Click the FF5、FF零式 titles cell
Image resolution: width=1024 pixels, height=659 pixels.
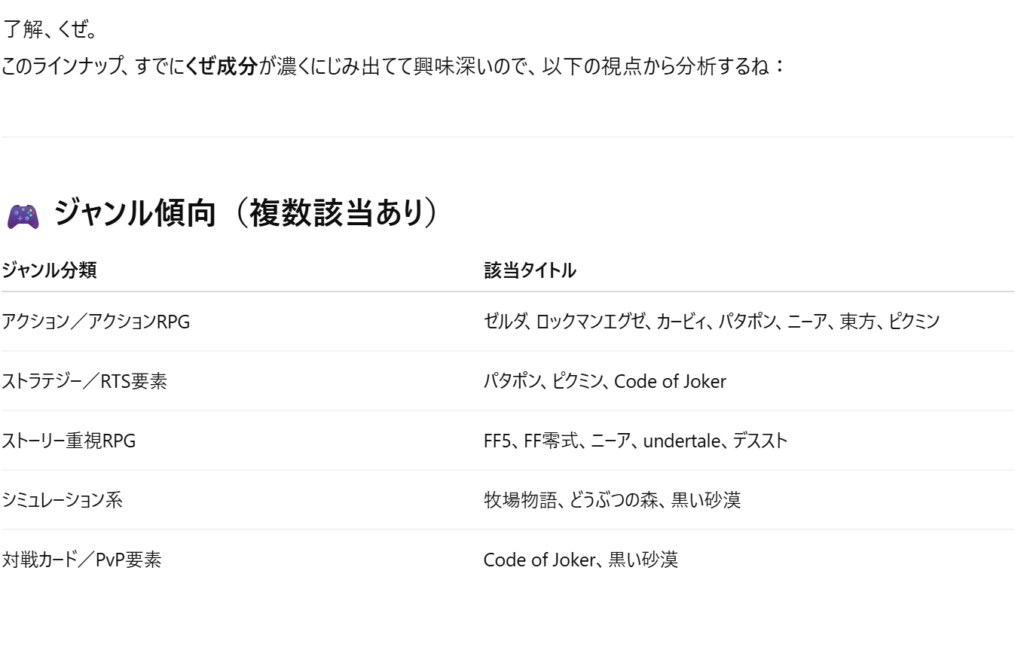coord(635,441)
